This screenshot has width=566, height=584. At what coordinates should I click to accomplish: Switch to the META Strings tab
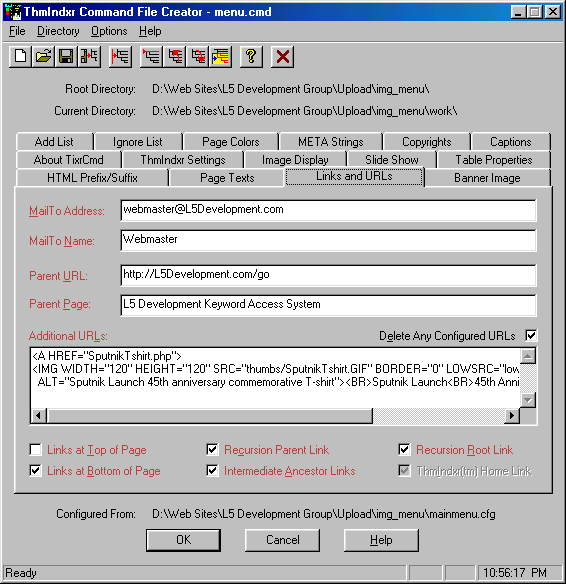(331, 142)
